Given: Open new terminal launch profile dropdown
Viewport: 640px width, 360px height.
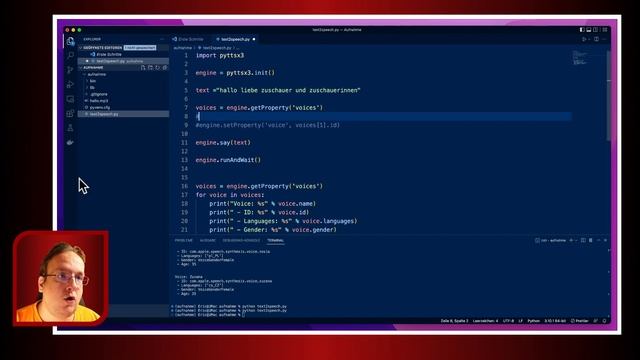Looking at the screenshot, I should pyautogui.click(x=576, y=240).
